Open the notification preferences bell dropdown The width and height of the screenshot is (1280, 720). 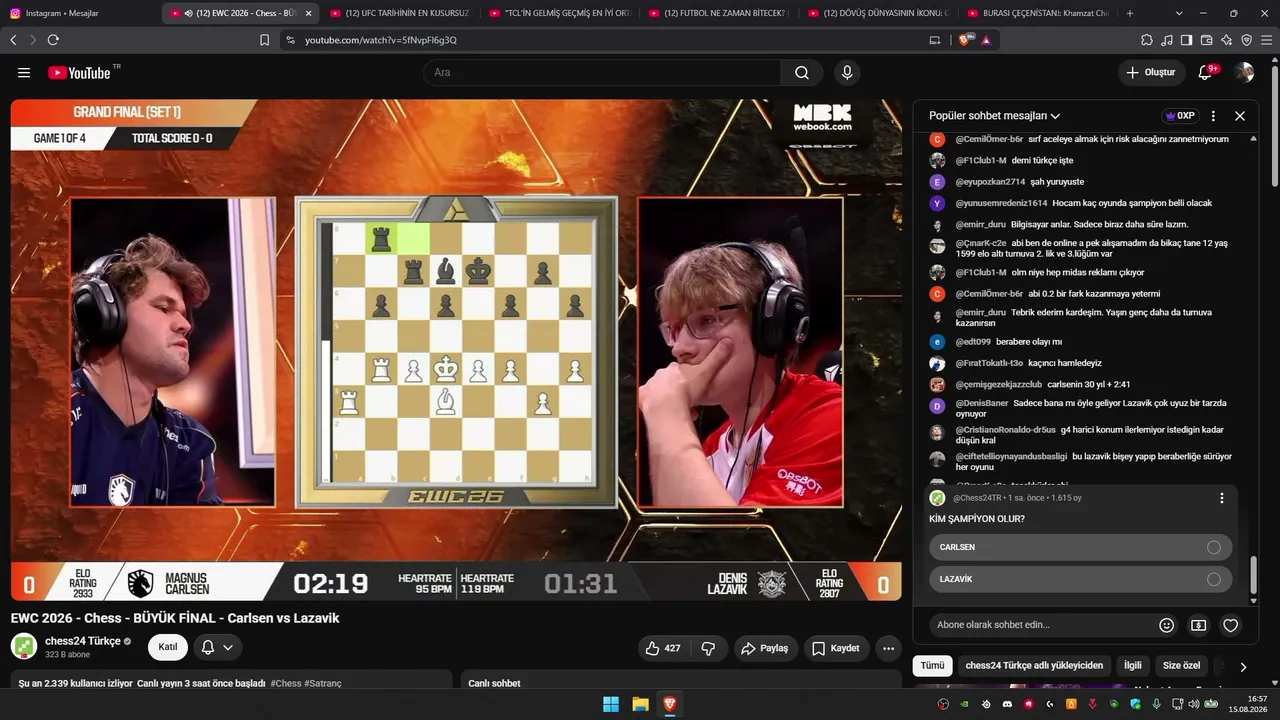point(217,647)
